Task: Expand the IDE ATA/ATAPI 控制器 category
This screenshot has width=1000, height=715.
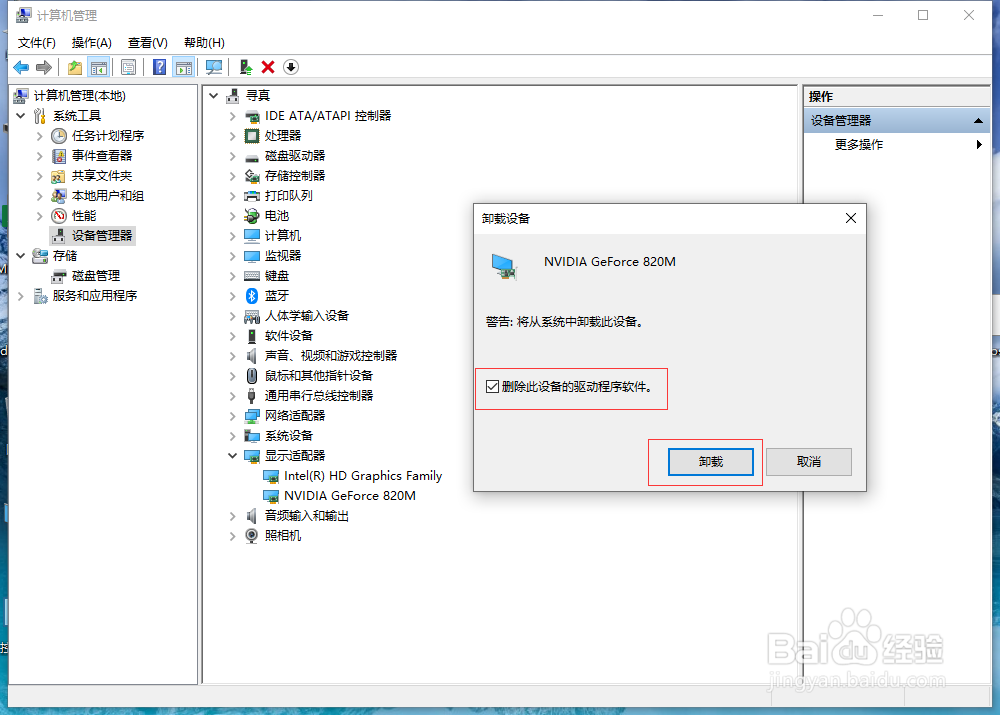Action: click(232, 116)
